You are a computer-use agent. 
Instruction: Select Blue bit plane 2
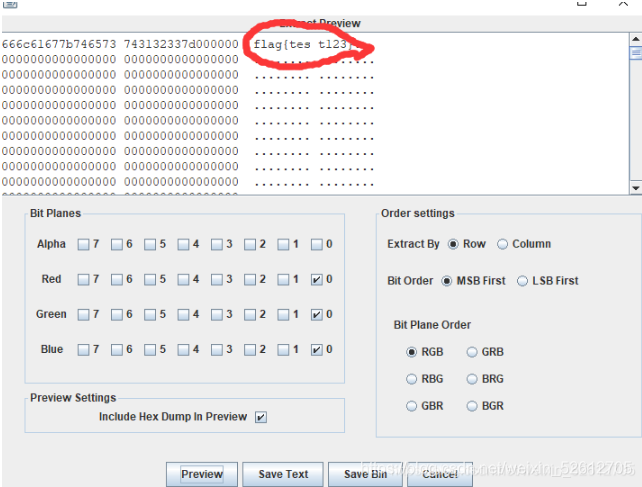point(250,350)
